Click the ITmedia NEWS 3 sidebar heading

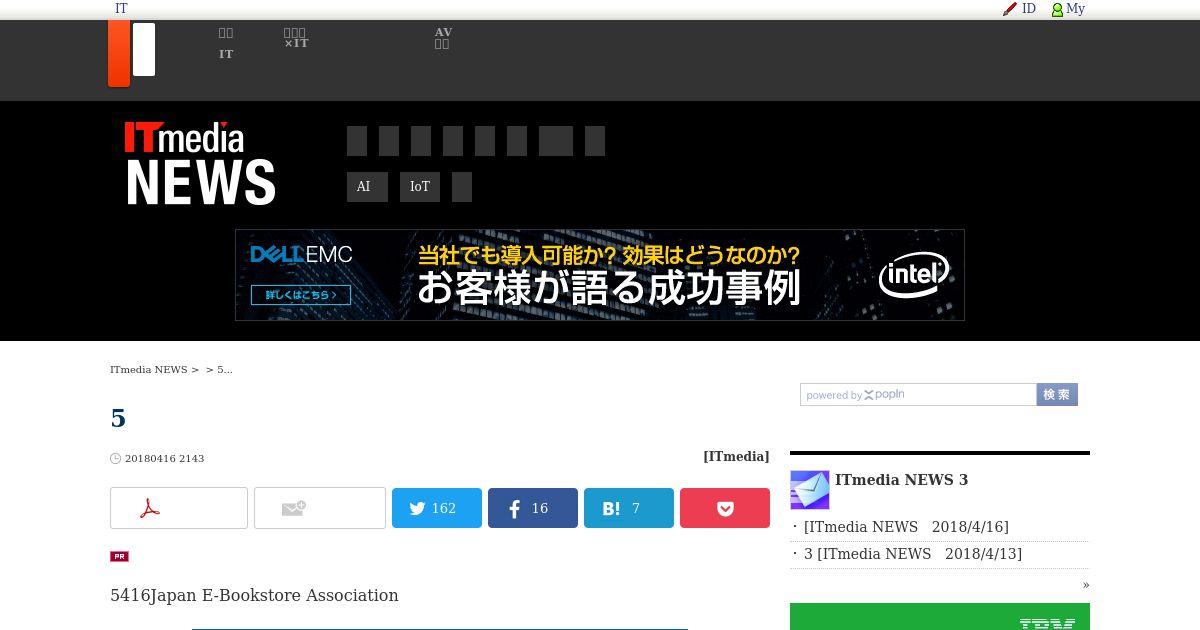pos(901,480)
